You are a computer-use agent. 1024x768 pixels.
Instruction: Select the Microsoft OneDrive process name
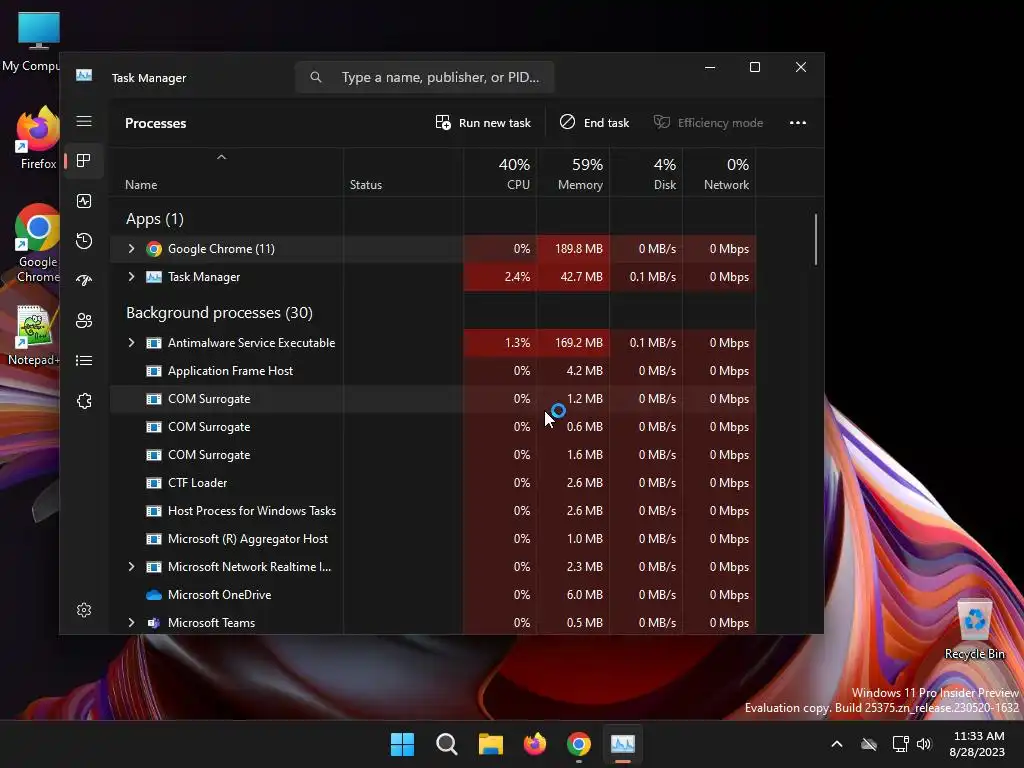219,595
